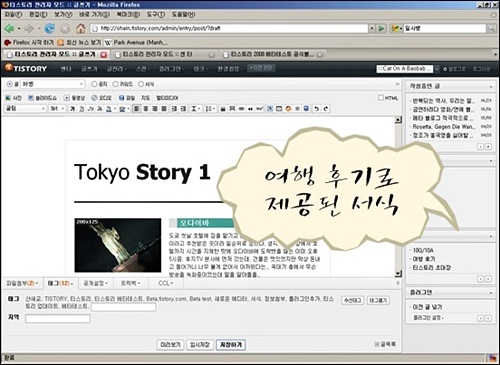Insert a slideshow using 슬라이드쇼 icon

click(42, 98)
